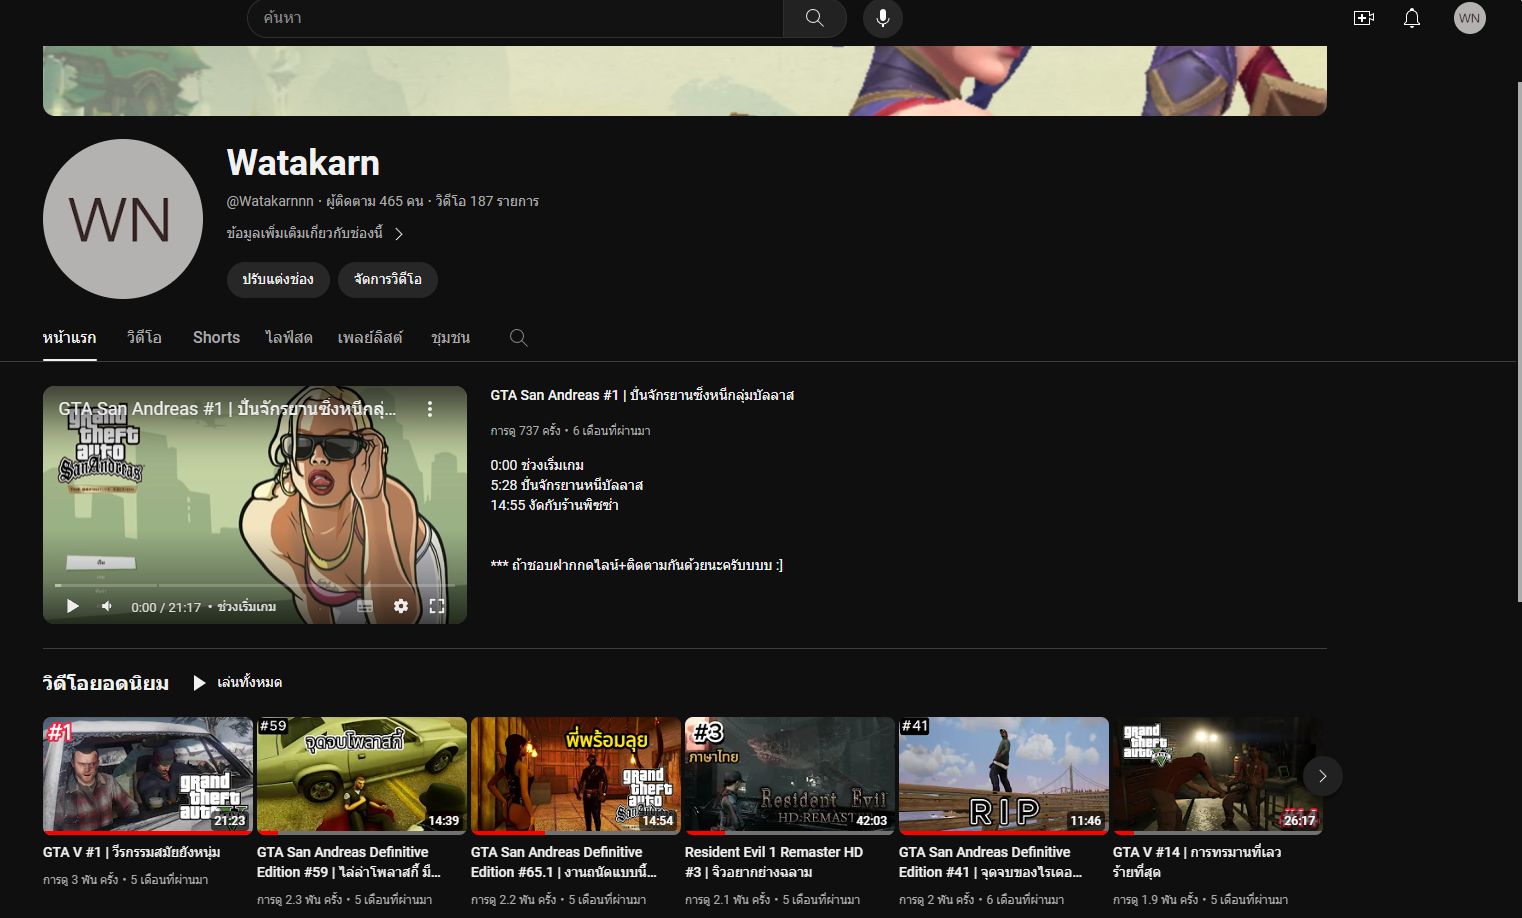Click the featured video progress bar
The image size is (1522, 918).
(x=254, y=585)
